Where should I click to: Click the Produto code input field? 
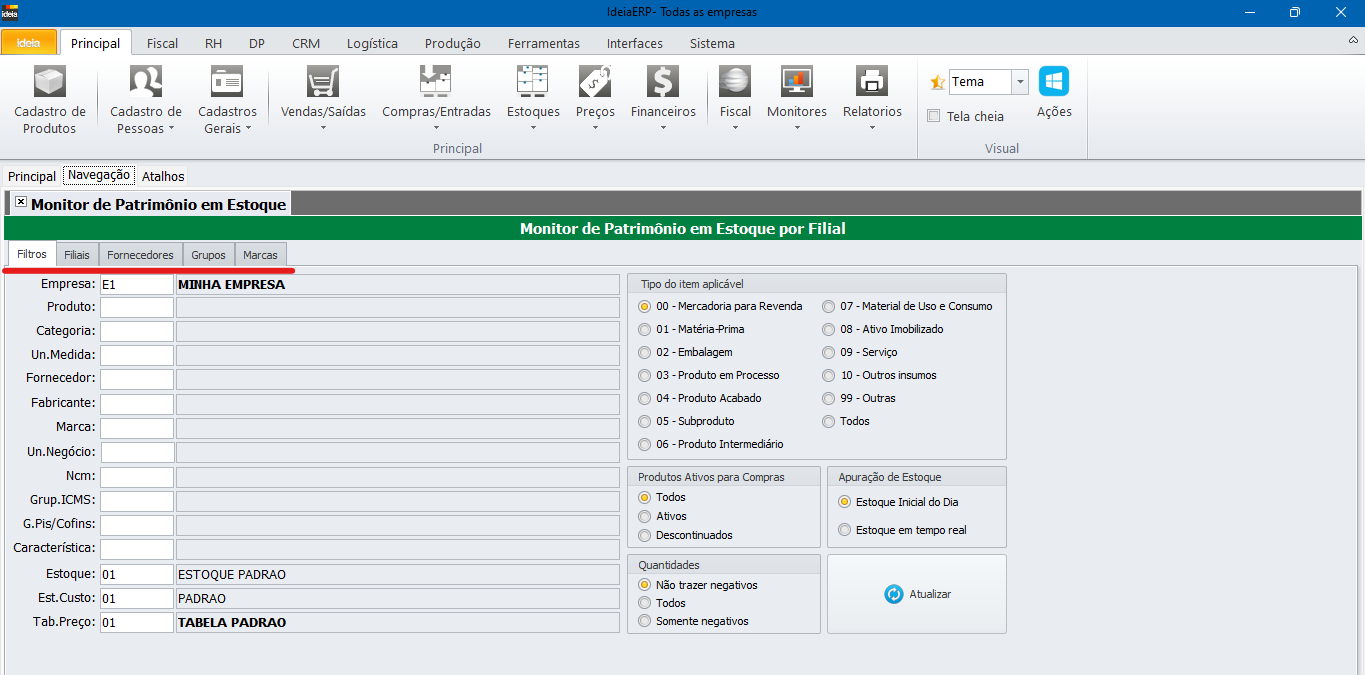coord(137,307)
